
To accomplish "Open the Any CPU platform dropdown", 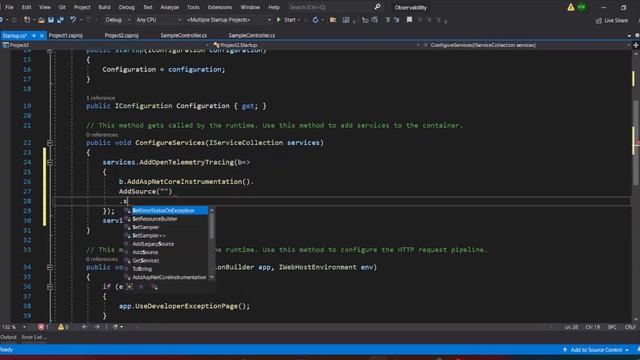I will [158, 20].
